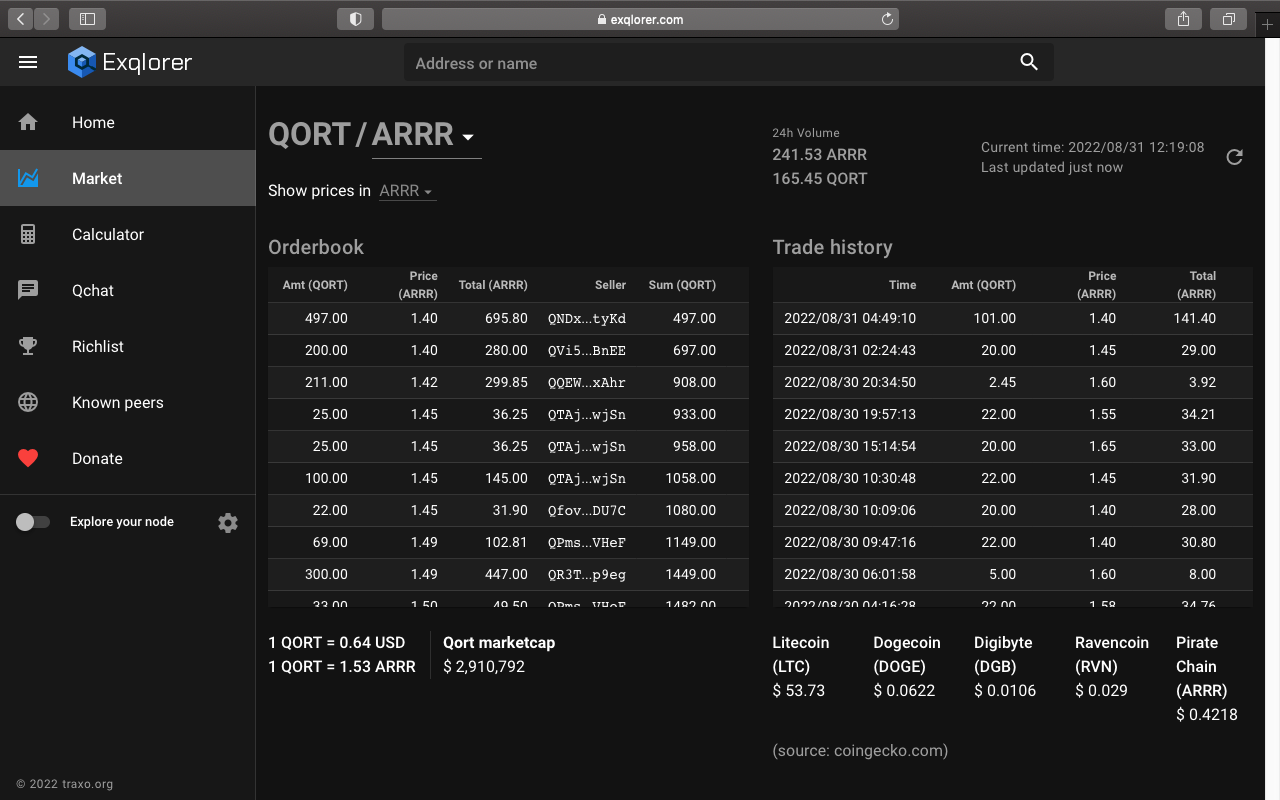Refresh market data with reload icon
This screenshot has width=1280, height=800.
click(x=1235, y=157)
